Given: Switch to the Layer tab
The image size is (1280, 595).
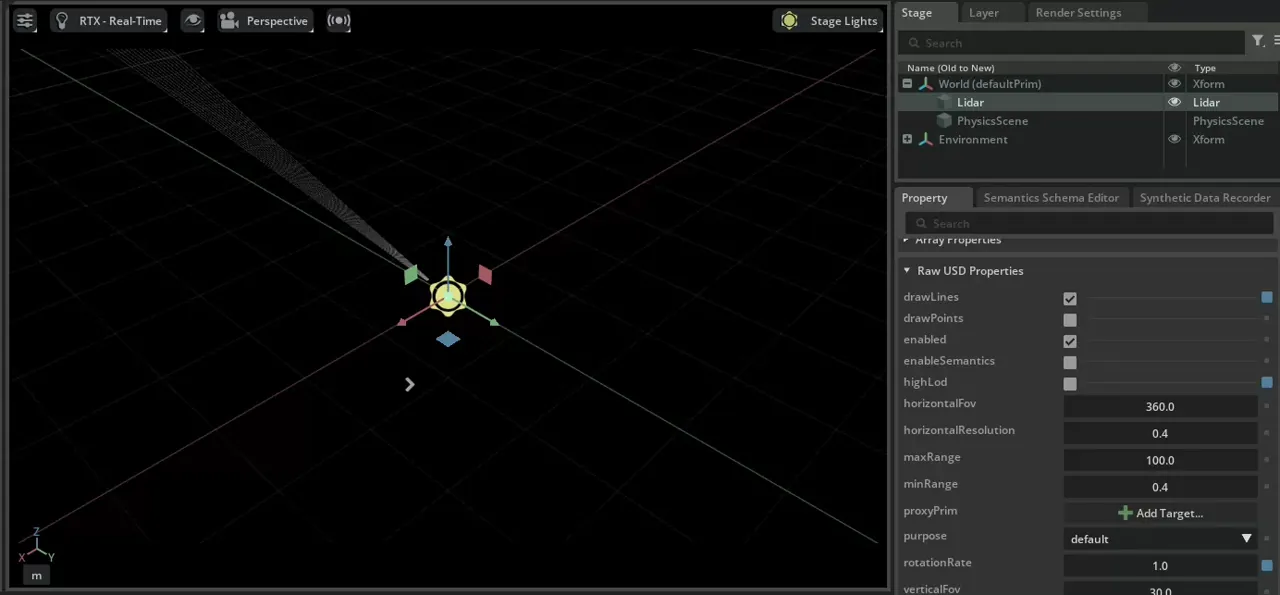Looking at the screenshot, I should coord(983,13).
